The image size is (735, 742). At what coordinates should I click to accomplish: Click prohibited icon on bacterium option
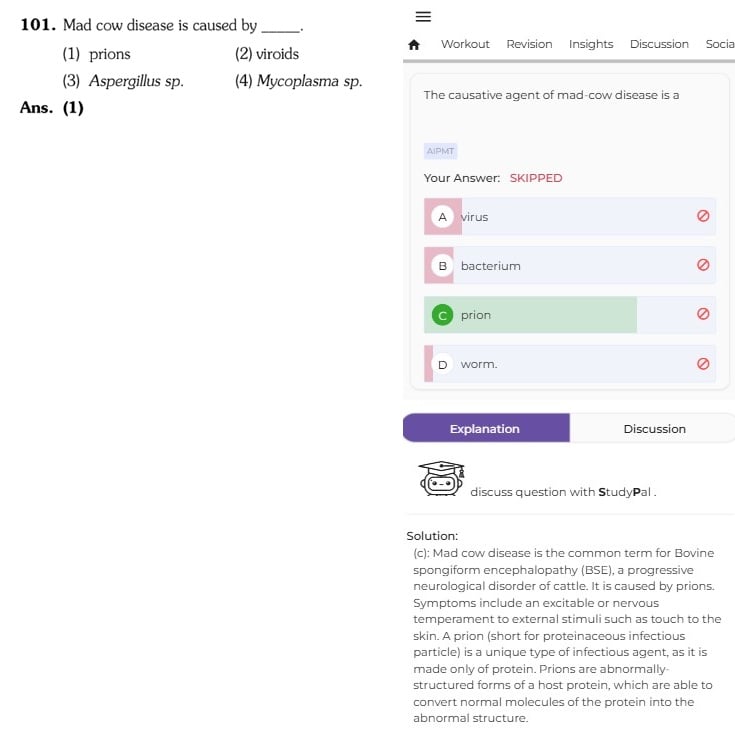tap(703, 265)
